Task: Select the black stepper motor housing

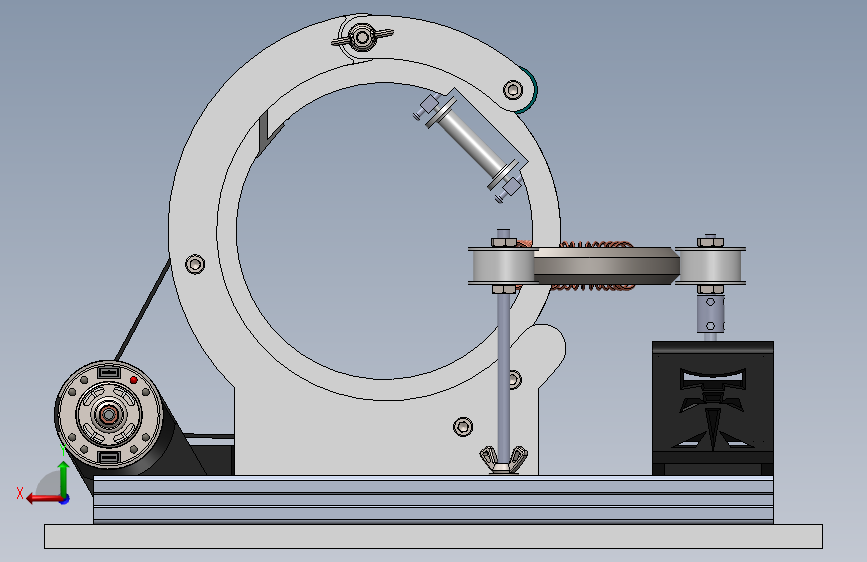Action: 713,408
